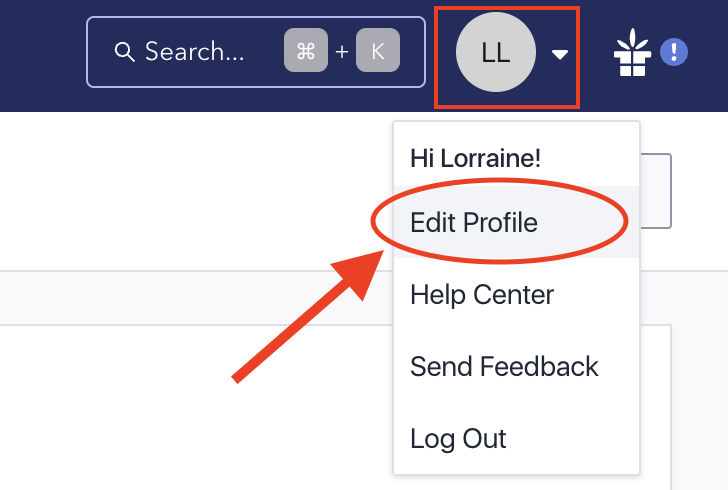Click the blue exclamation notification badge
This screenshot has height=490, width=728.
[674, 51]
